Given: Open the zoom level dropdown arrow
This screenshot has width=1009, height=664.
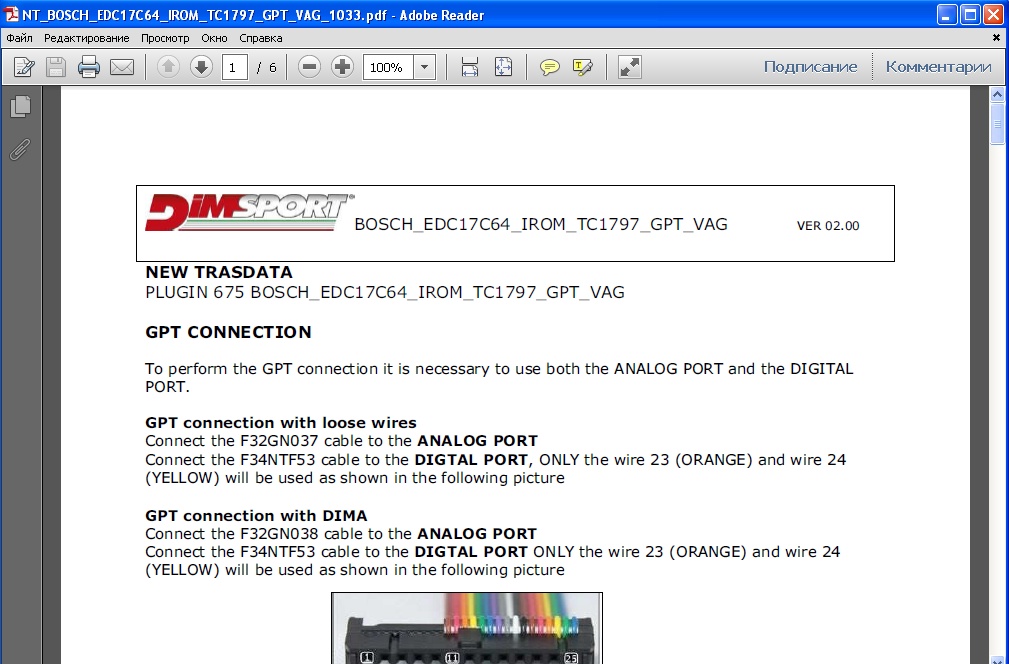Looking at the screenshot, I should [425, 68].
